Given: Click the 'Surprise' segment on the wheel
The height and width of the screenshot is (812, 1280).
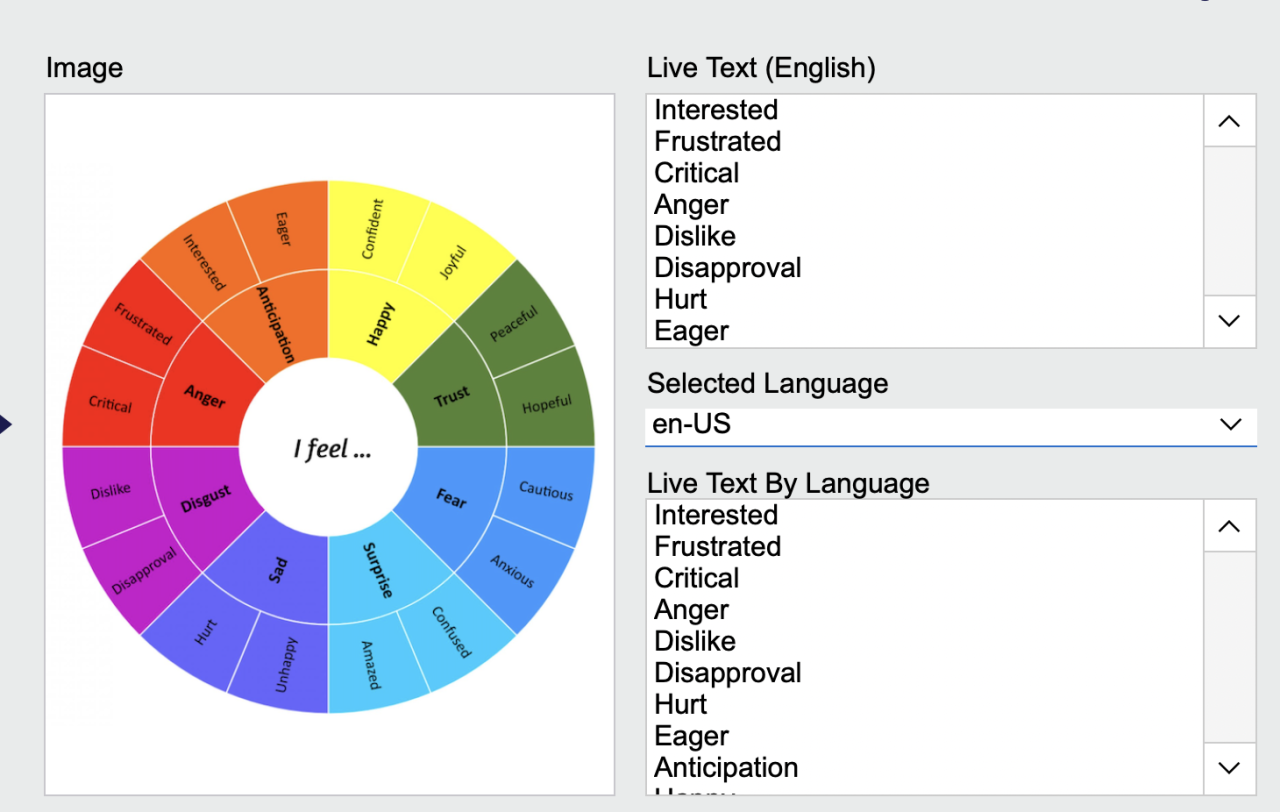Looking at the screenshot, I should click(378, 569).
